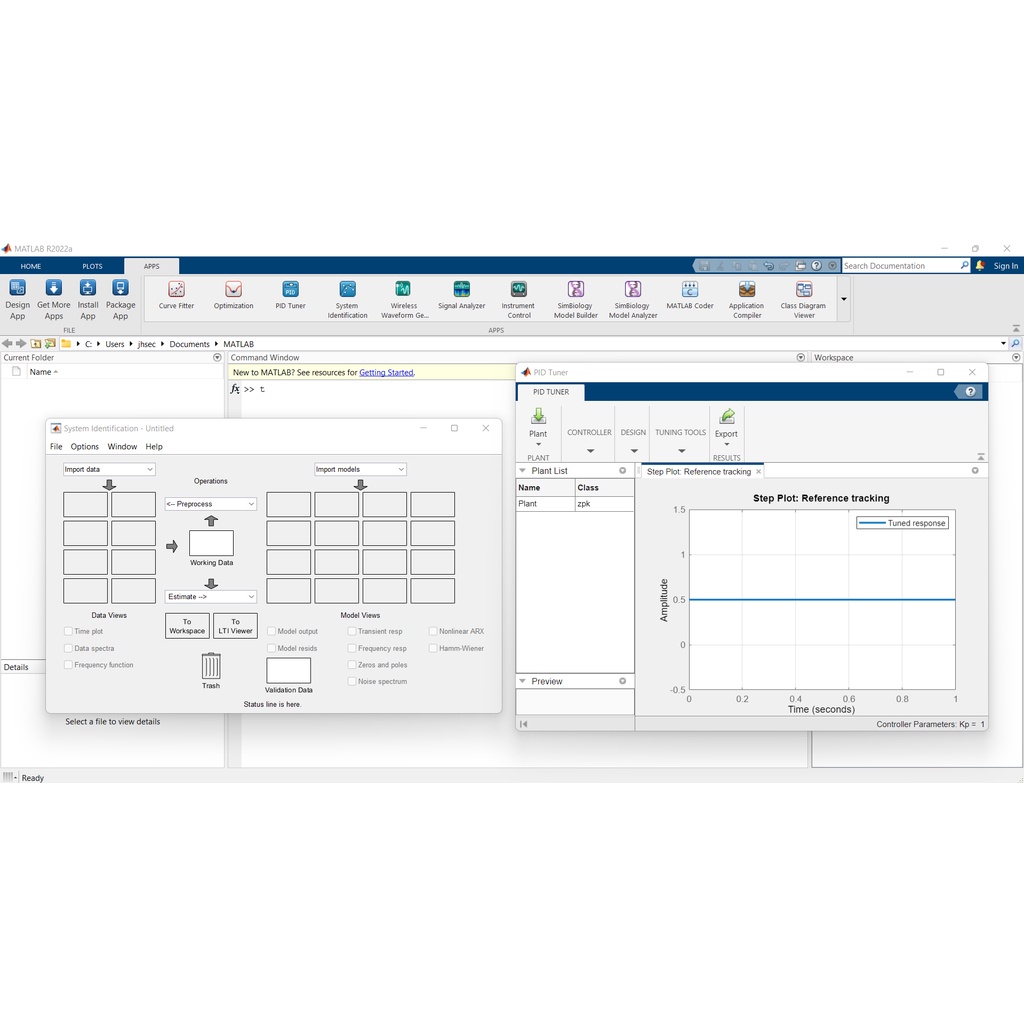
Task: Click the Search Documentation field
Action: [900, 266]
